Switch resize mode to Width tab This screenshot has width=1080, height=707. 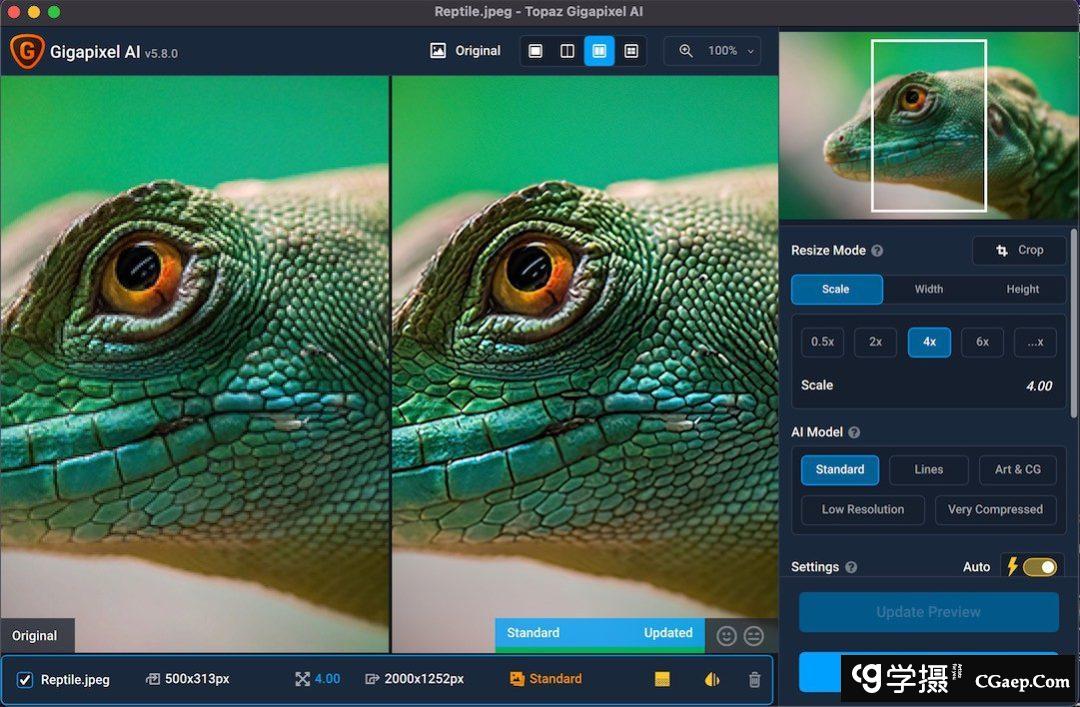928,289
